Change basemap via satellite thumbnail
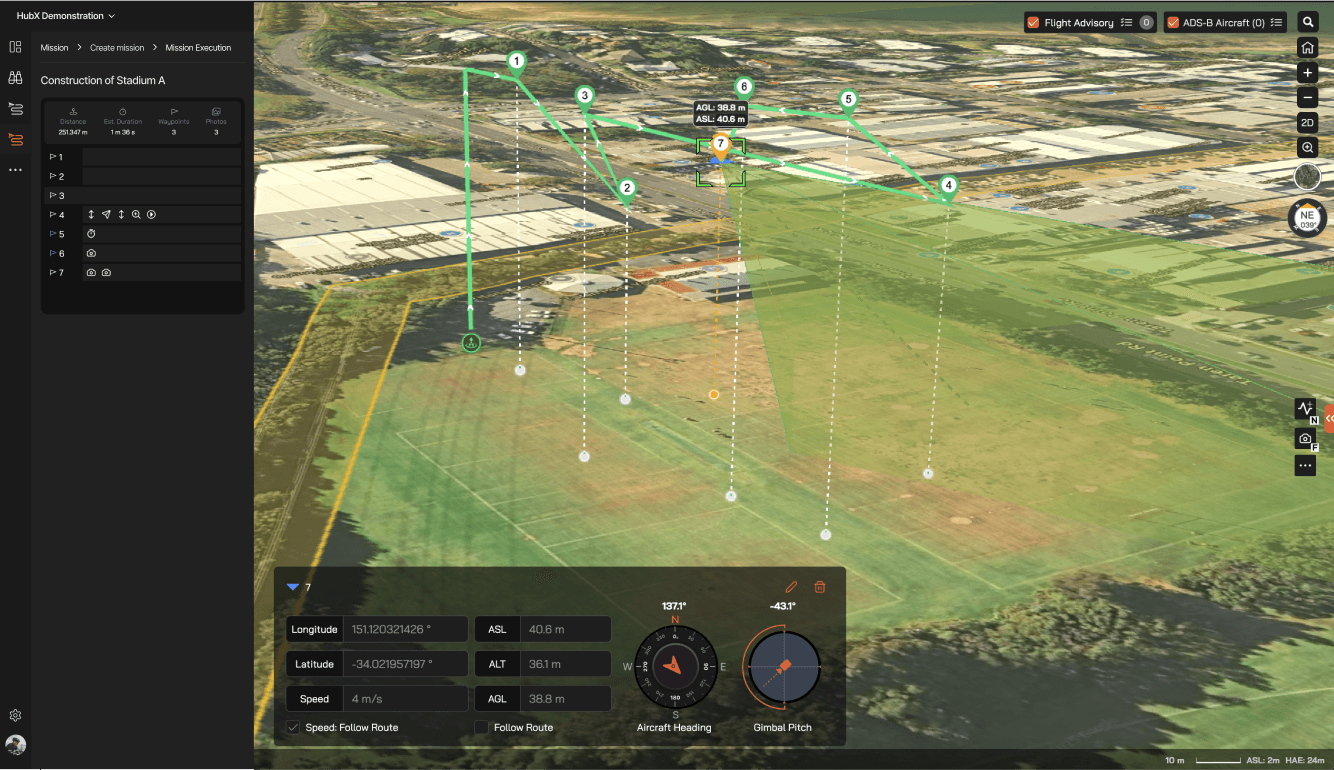1334x770 pixels. coord(1307,177)
